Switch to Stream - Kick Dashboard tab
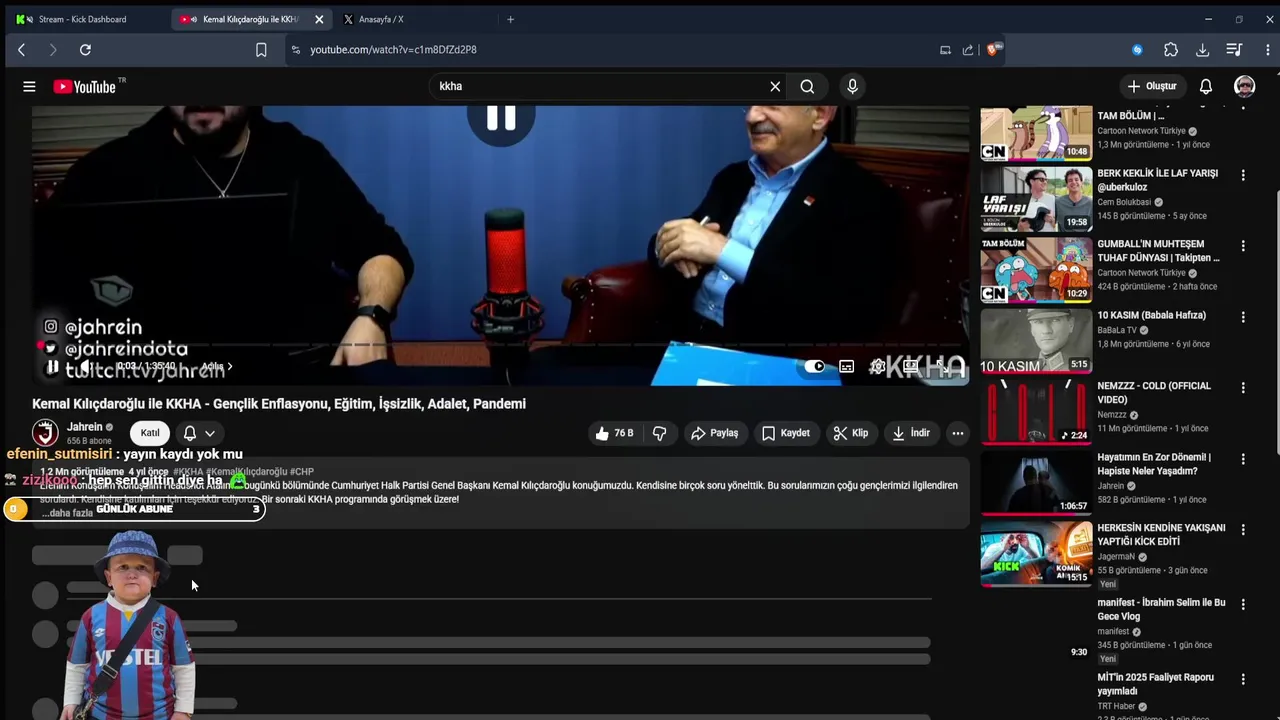Viewport: 1280px width, 720px height. click(x=82, y=19)
